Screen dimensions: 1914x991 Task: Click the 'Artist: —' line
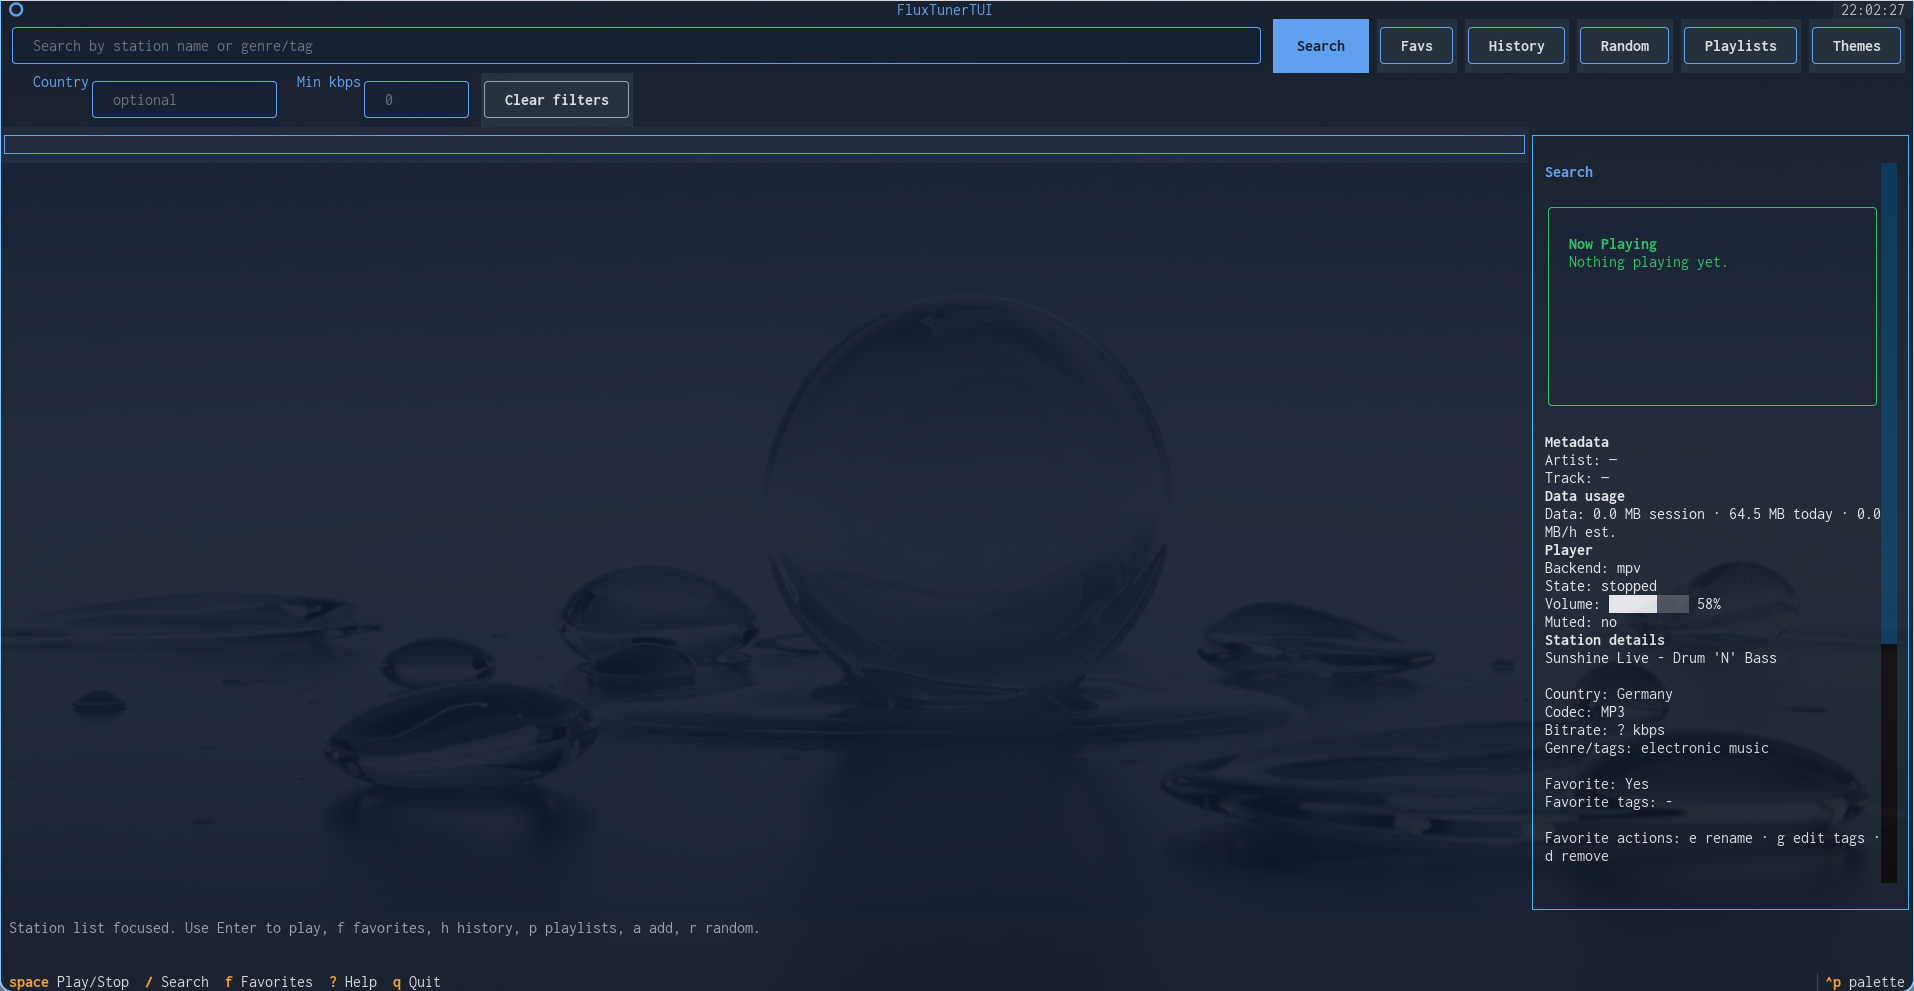(1580, 460)
